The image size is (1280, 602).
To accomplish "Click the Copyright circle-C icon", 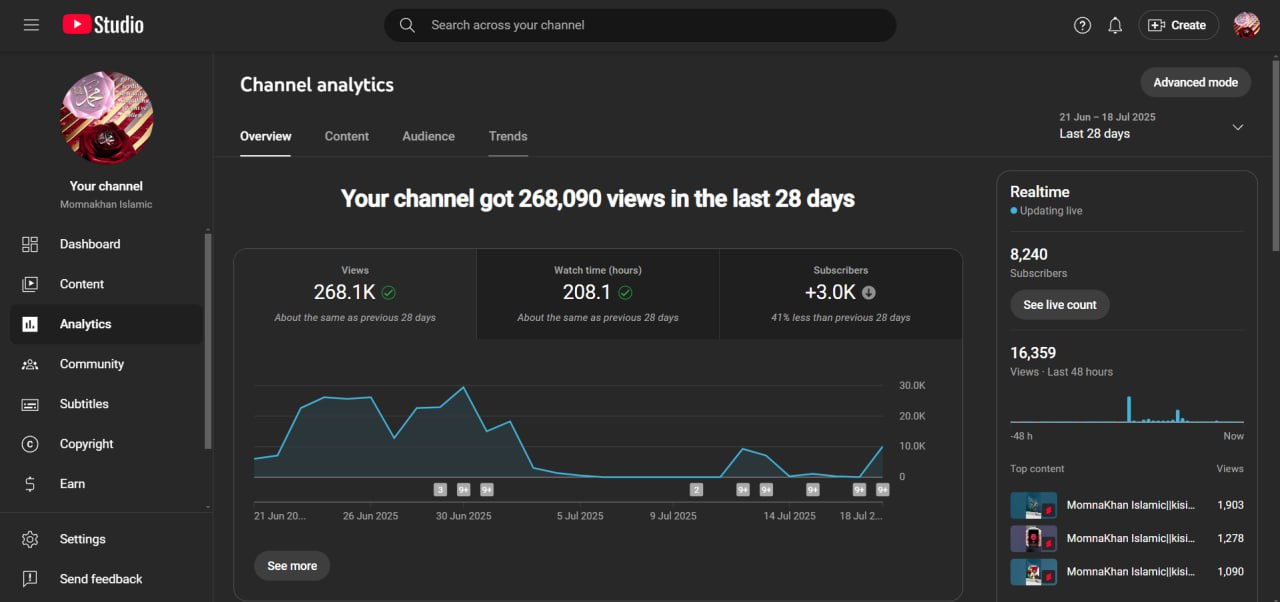I will coord(30,444).
